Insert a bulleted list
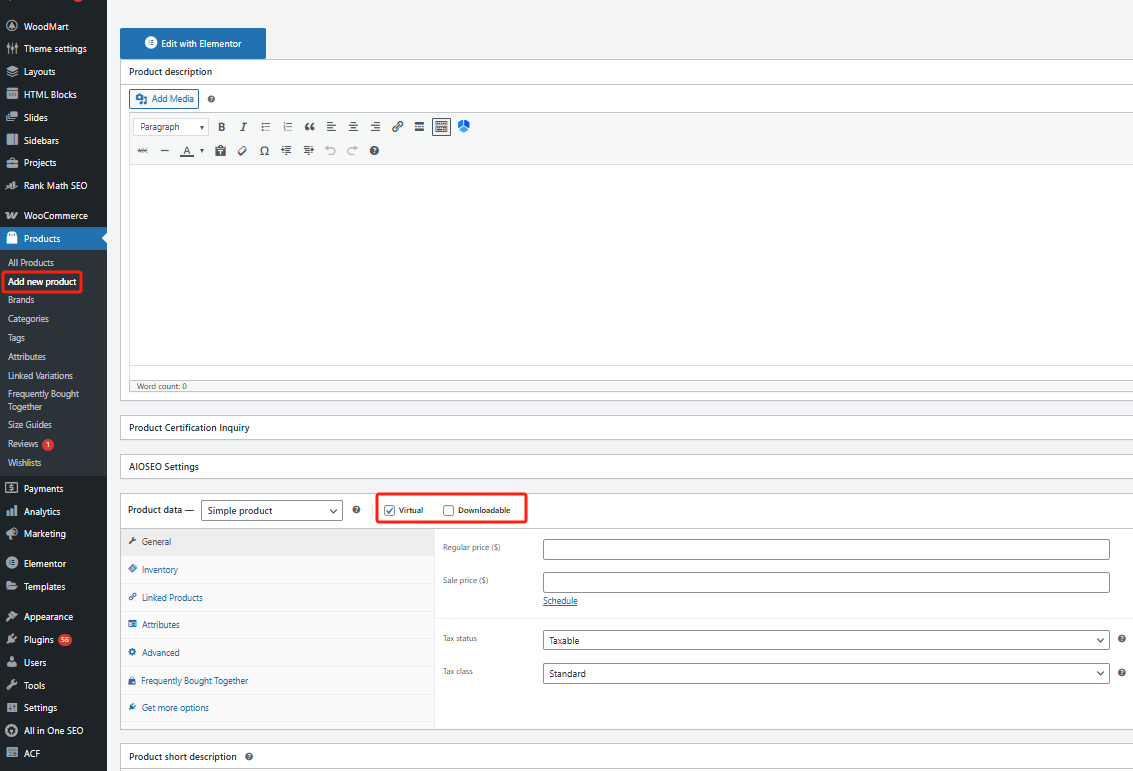Viewport: 1133px width, 771px height. pos(265,127)
